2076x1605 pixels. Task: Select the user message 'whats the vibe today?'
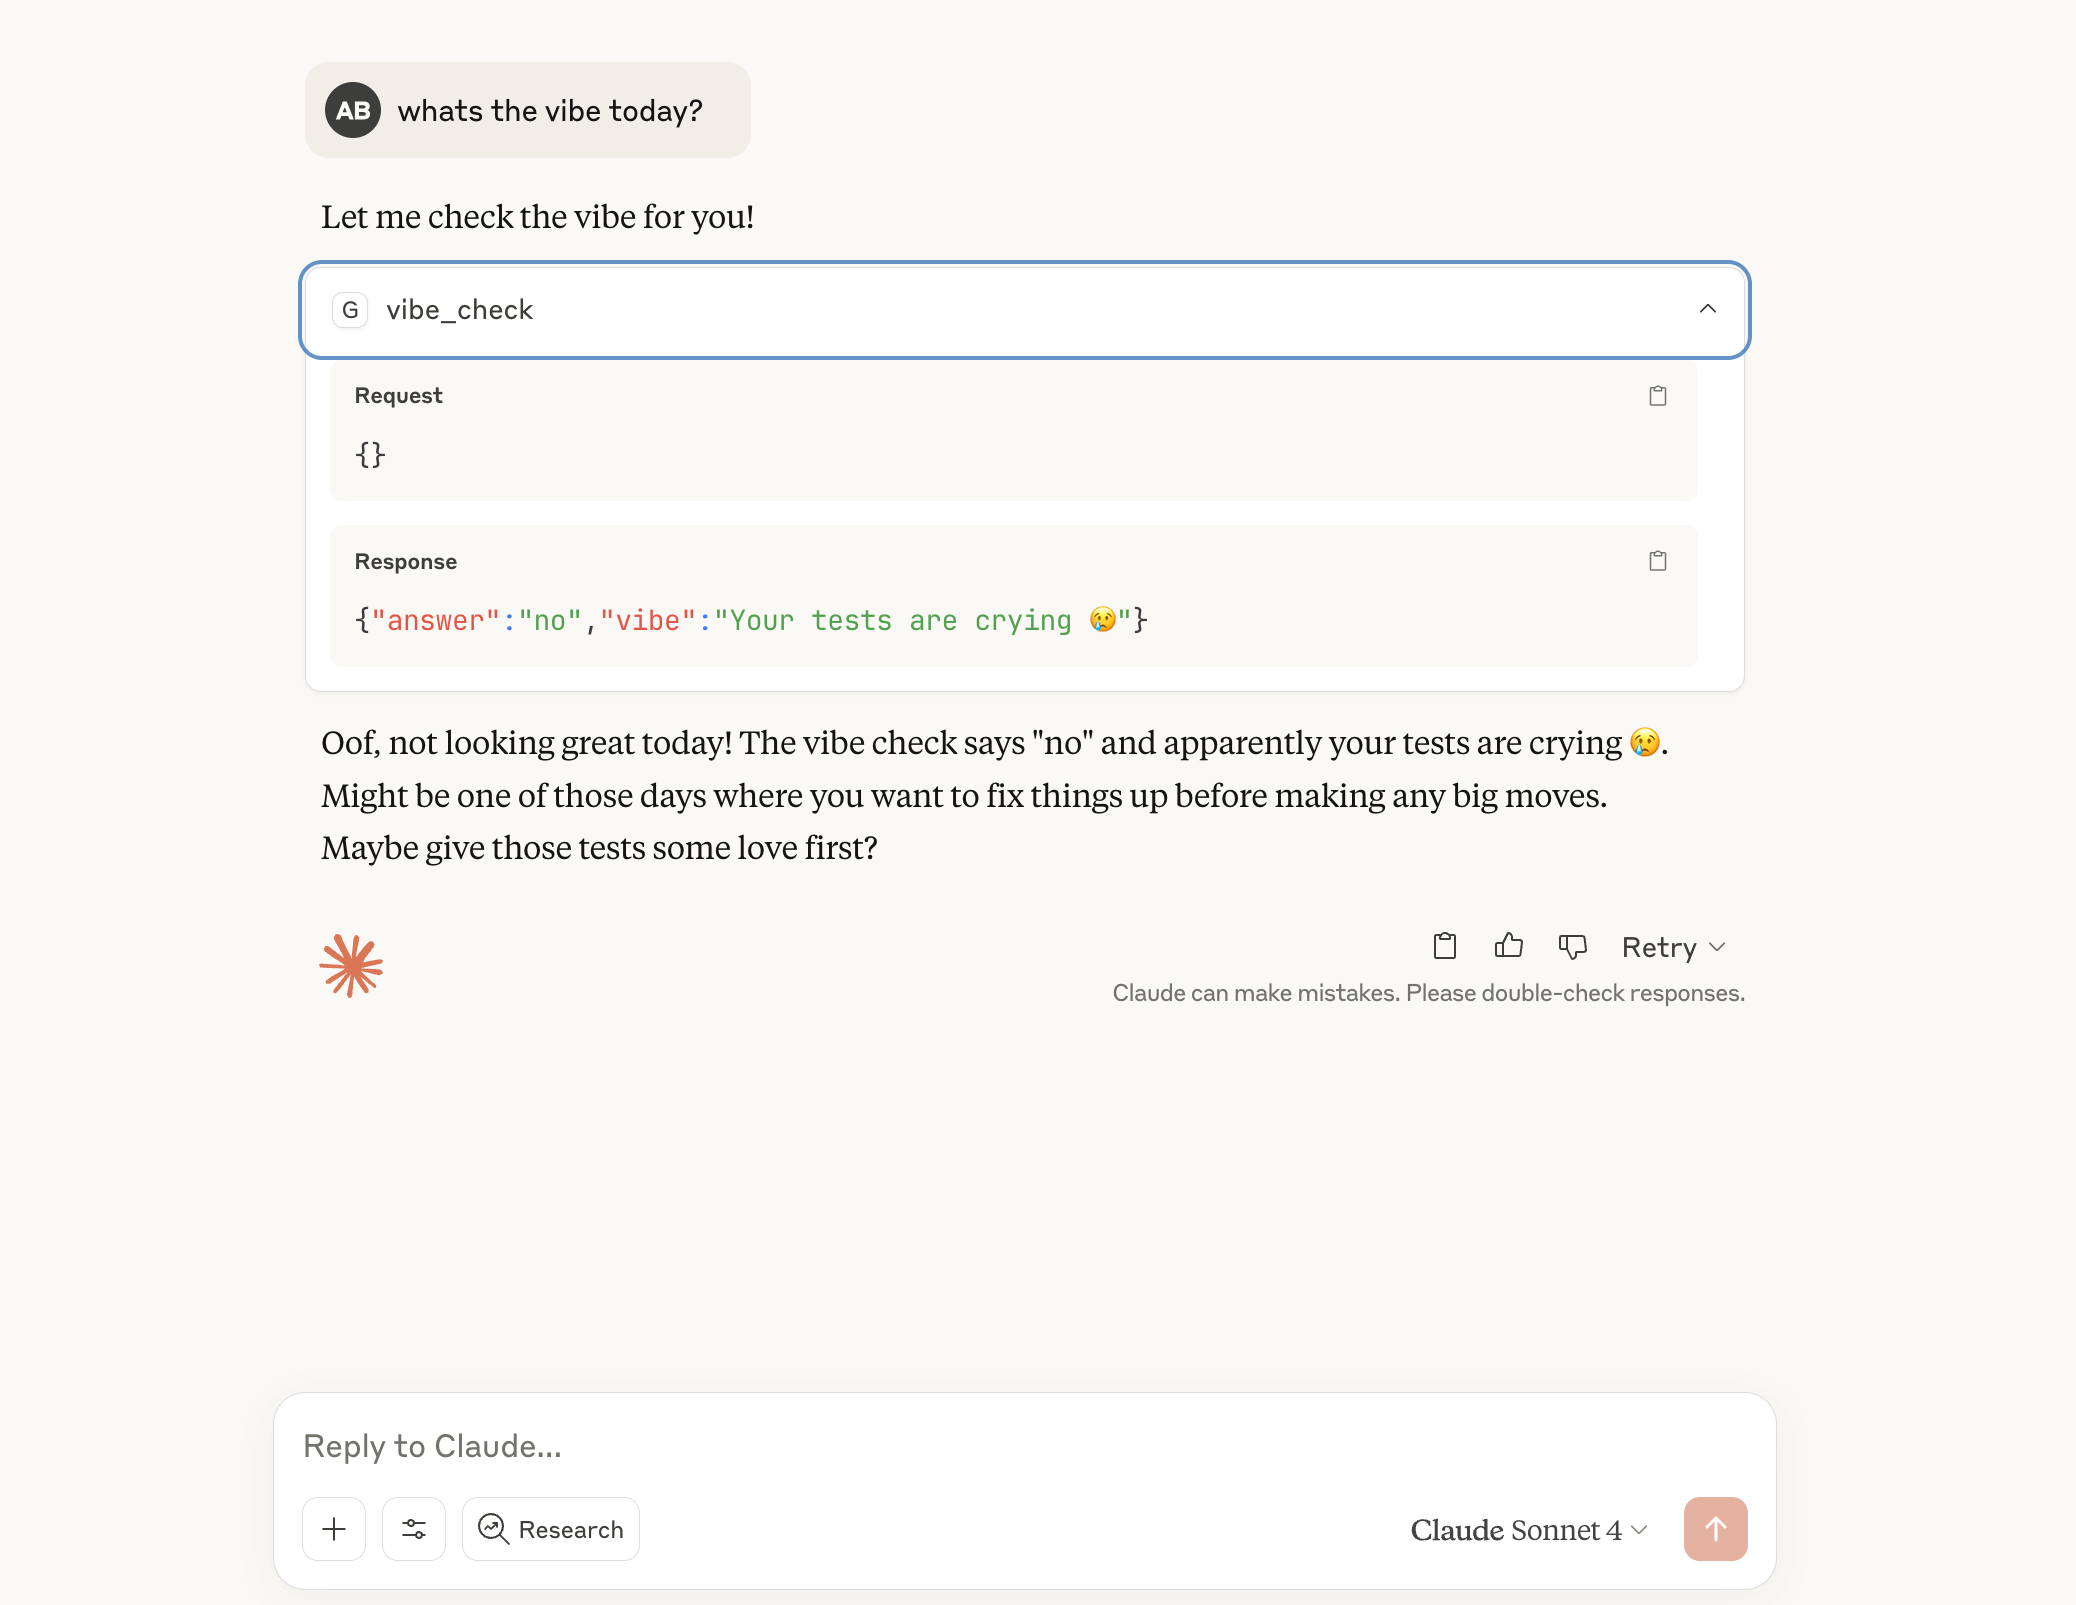[x=550, y=111]
